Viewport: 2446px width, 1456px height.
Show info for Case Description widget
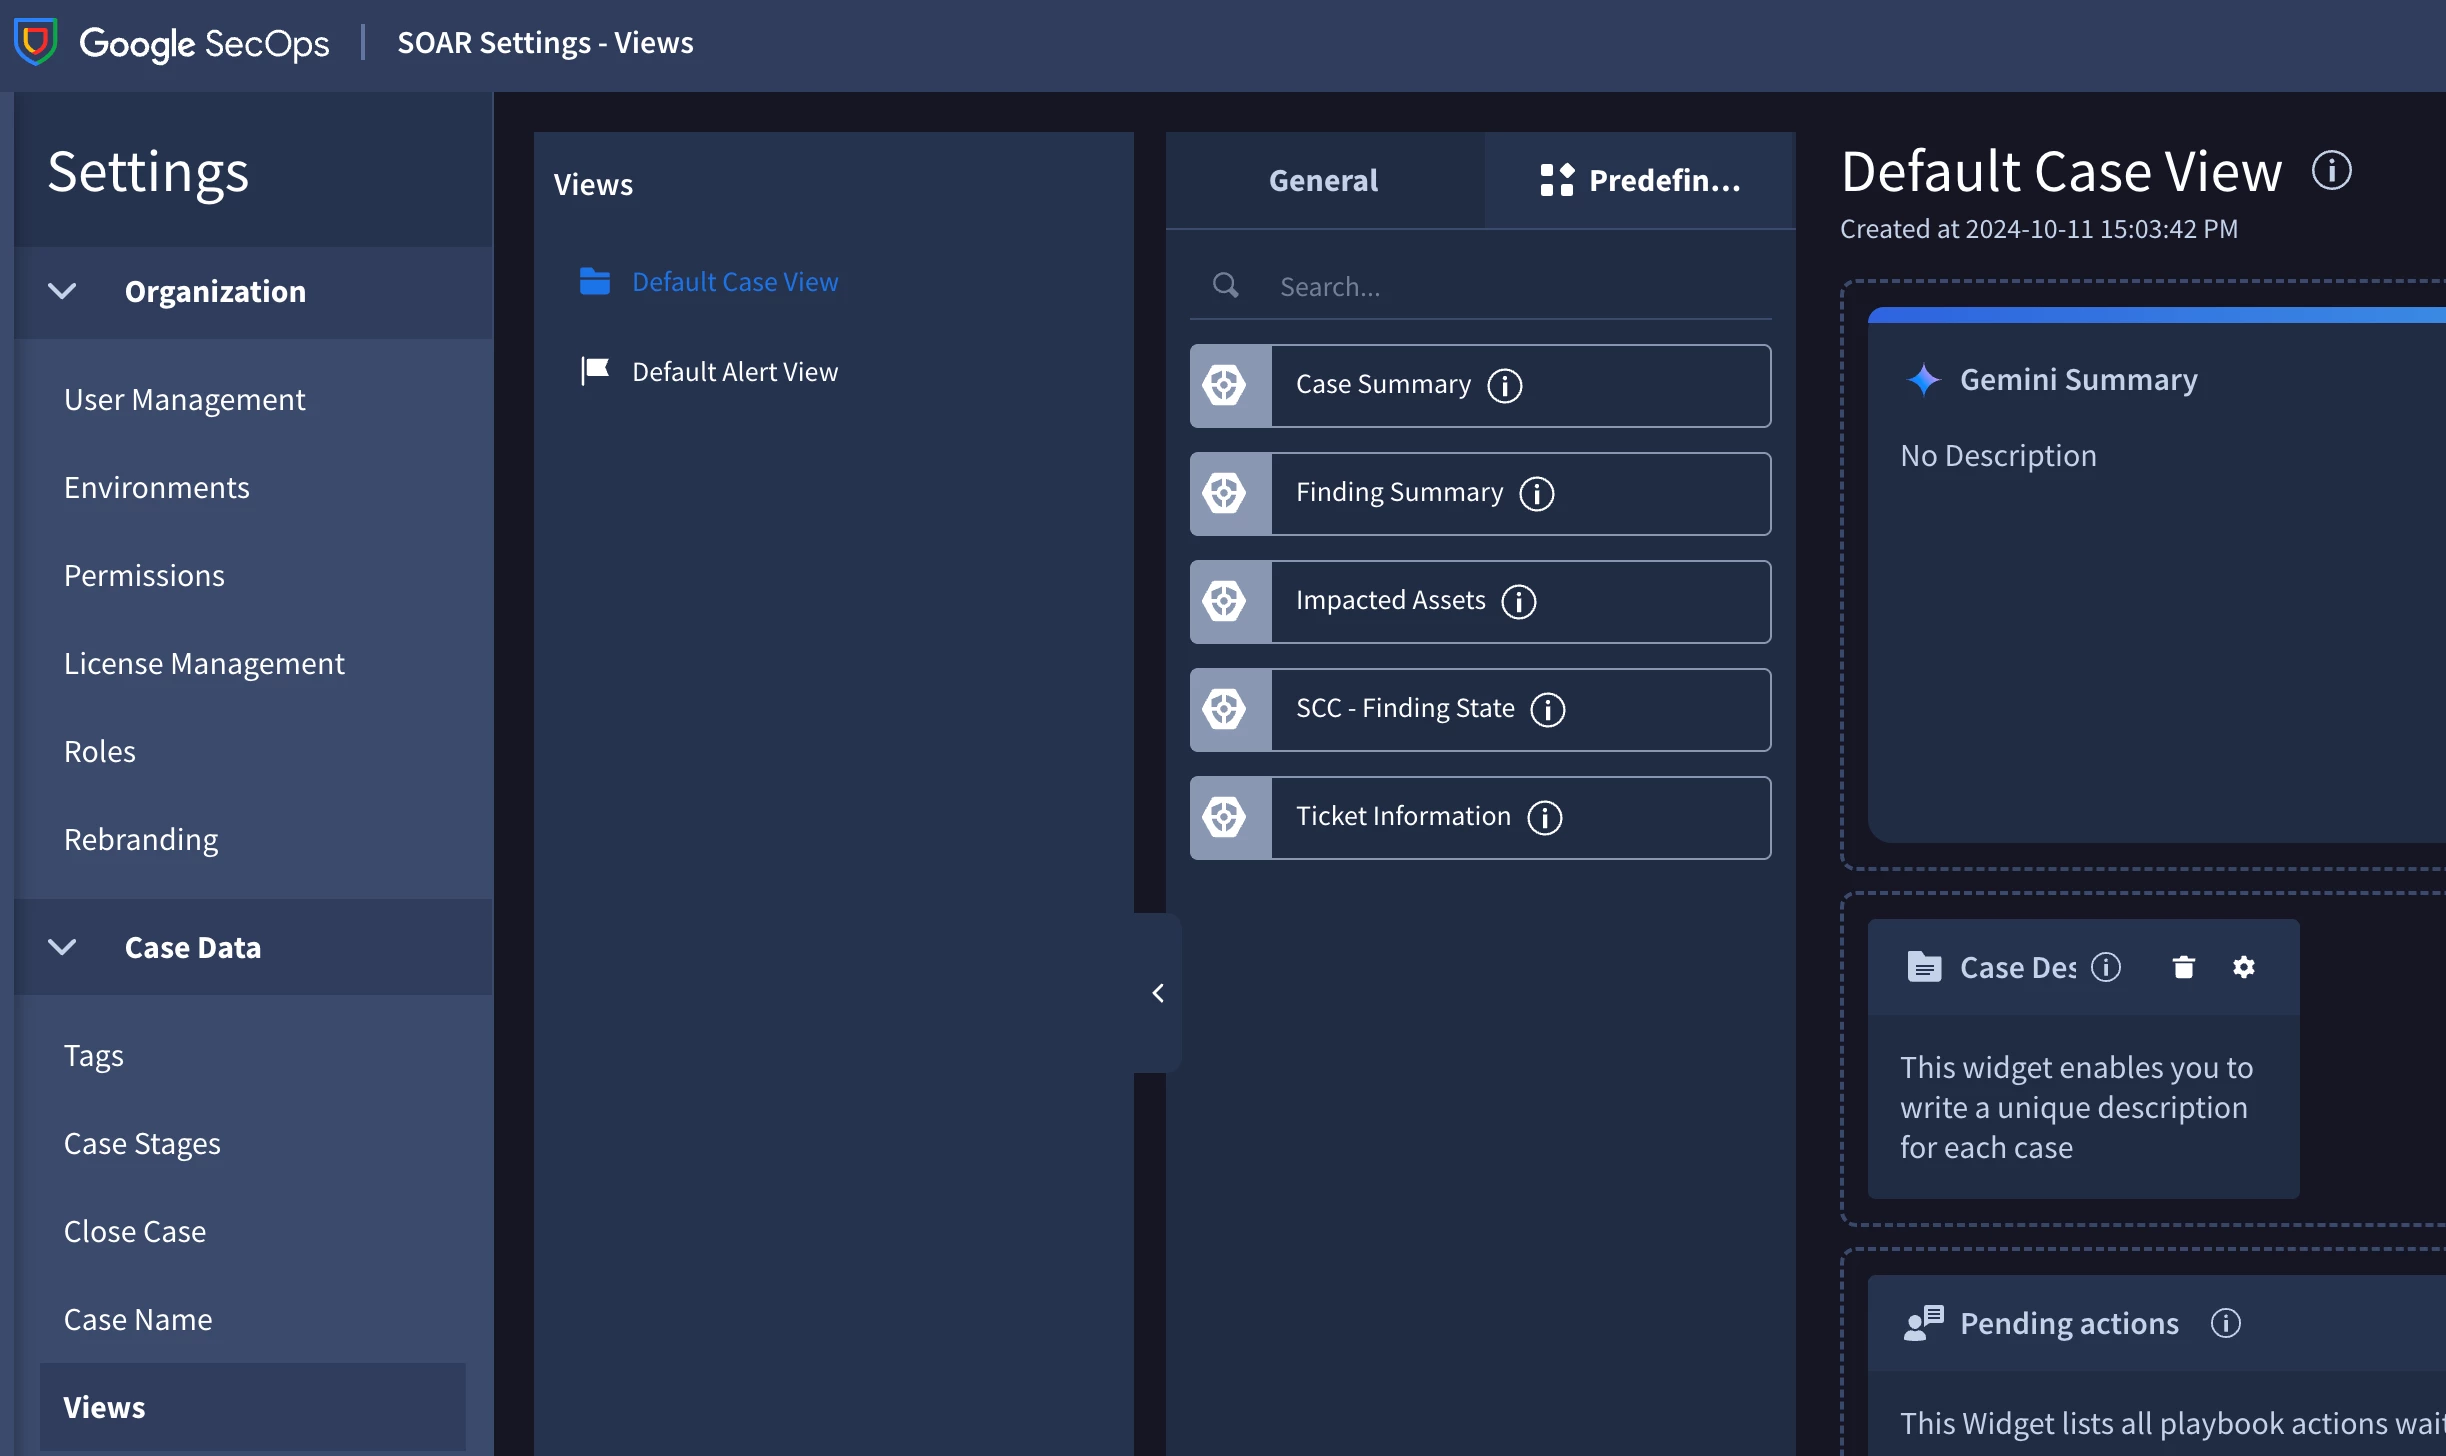click(x=2106, y=967)
